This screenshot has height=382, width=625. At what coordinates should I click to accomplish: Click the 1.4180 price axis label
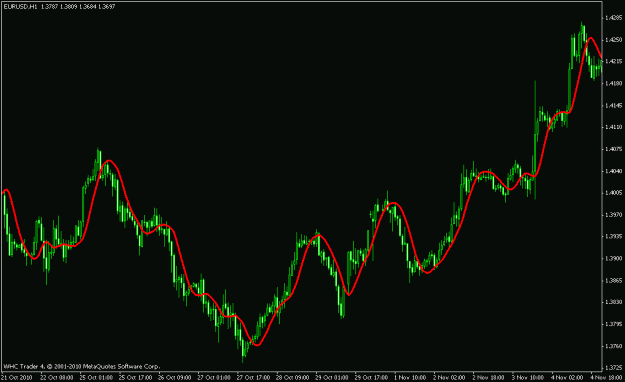(613, 83)
